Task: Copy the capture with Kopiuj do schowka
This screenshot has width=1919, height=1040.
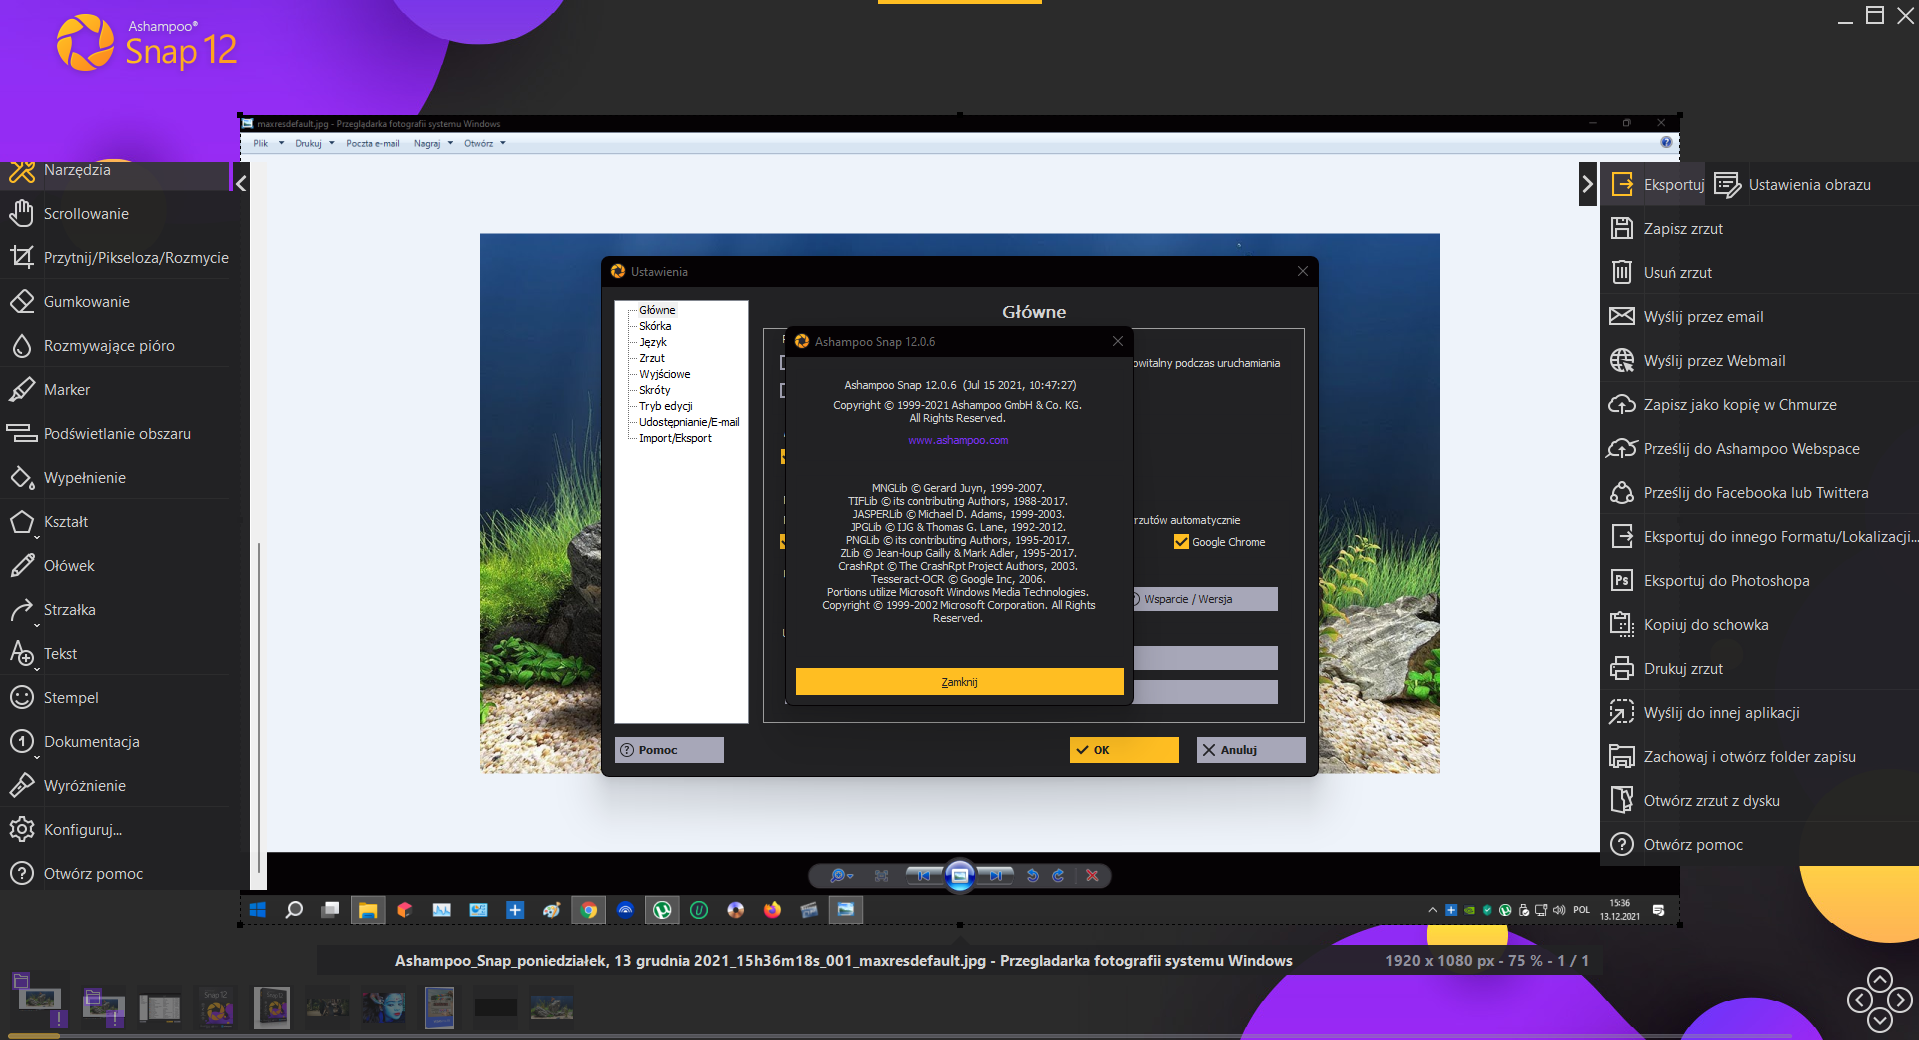Action: 1760,625
